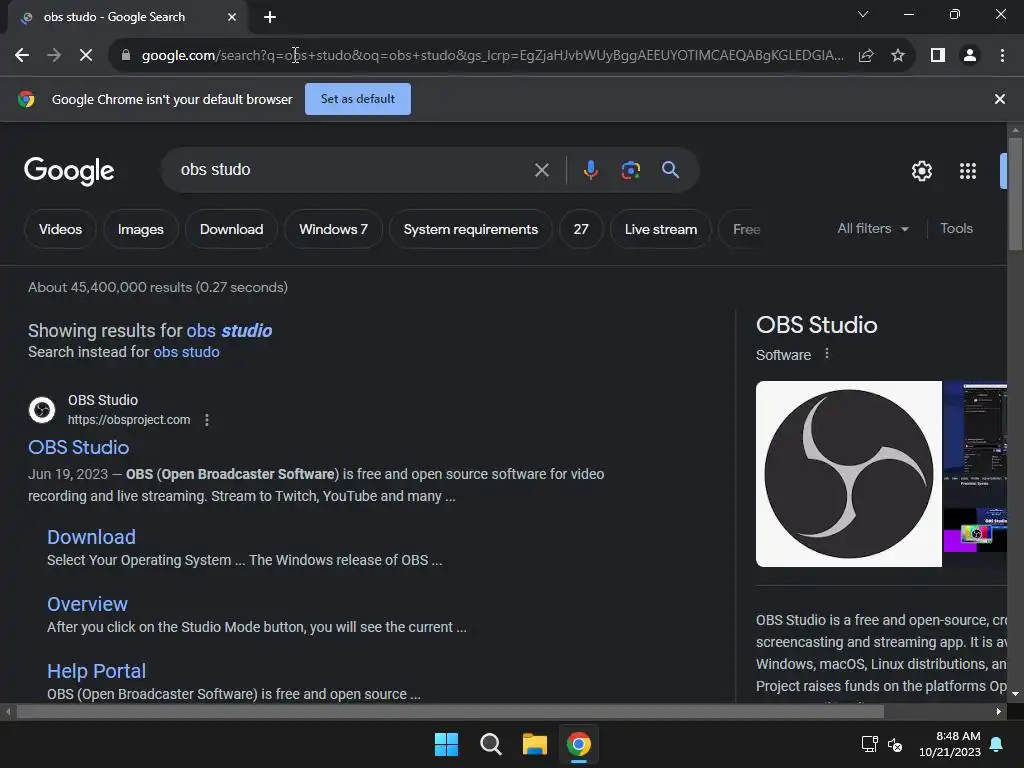This screenshot has height=768, width=1024.
Task: Search by image with Google Lens
Action: tap(630, 170)
